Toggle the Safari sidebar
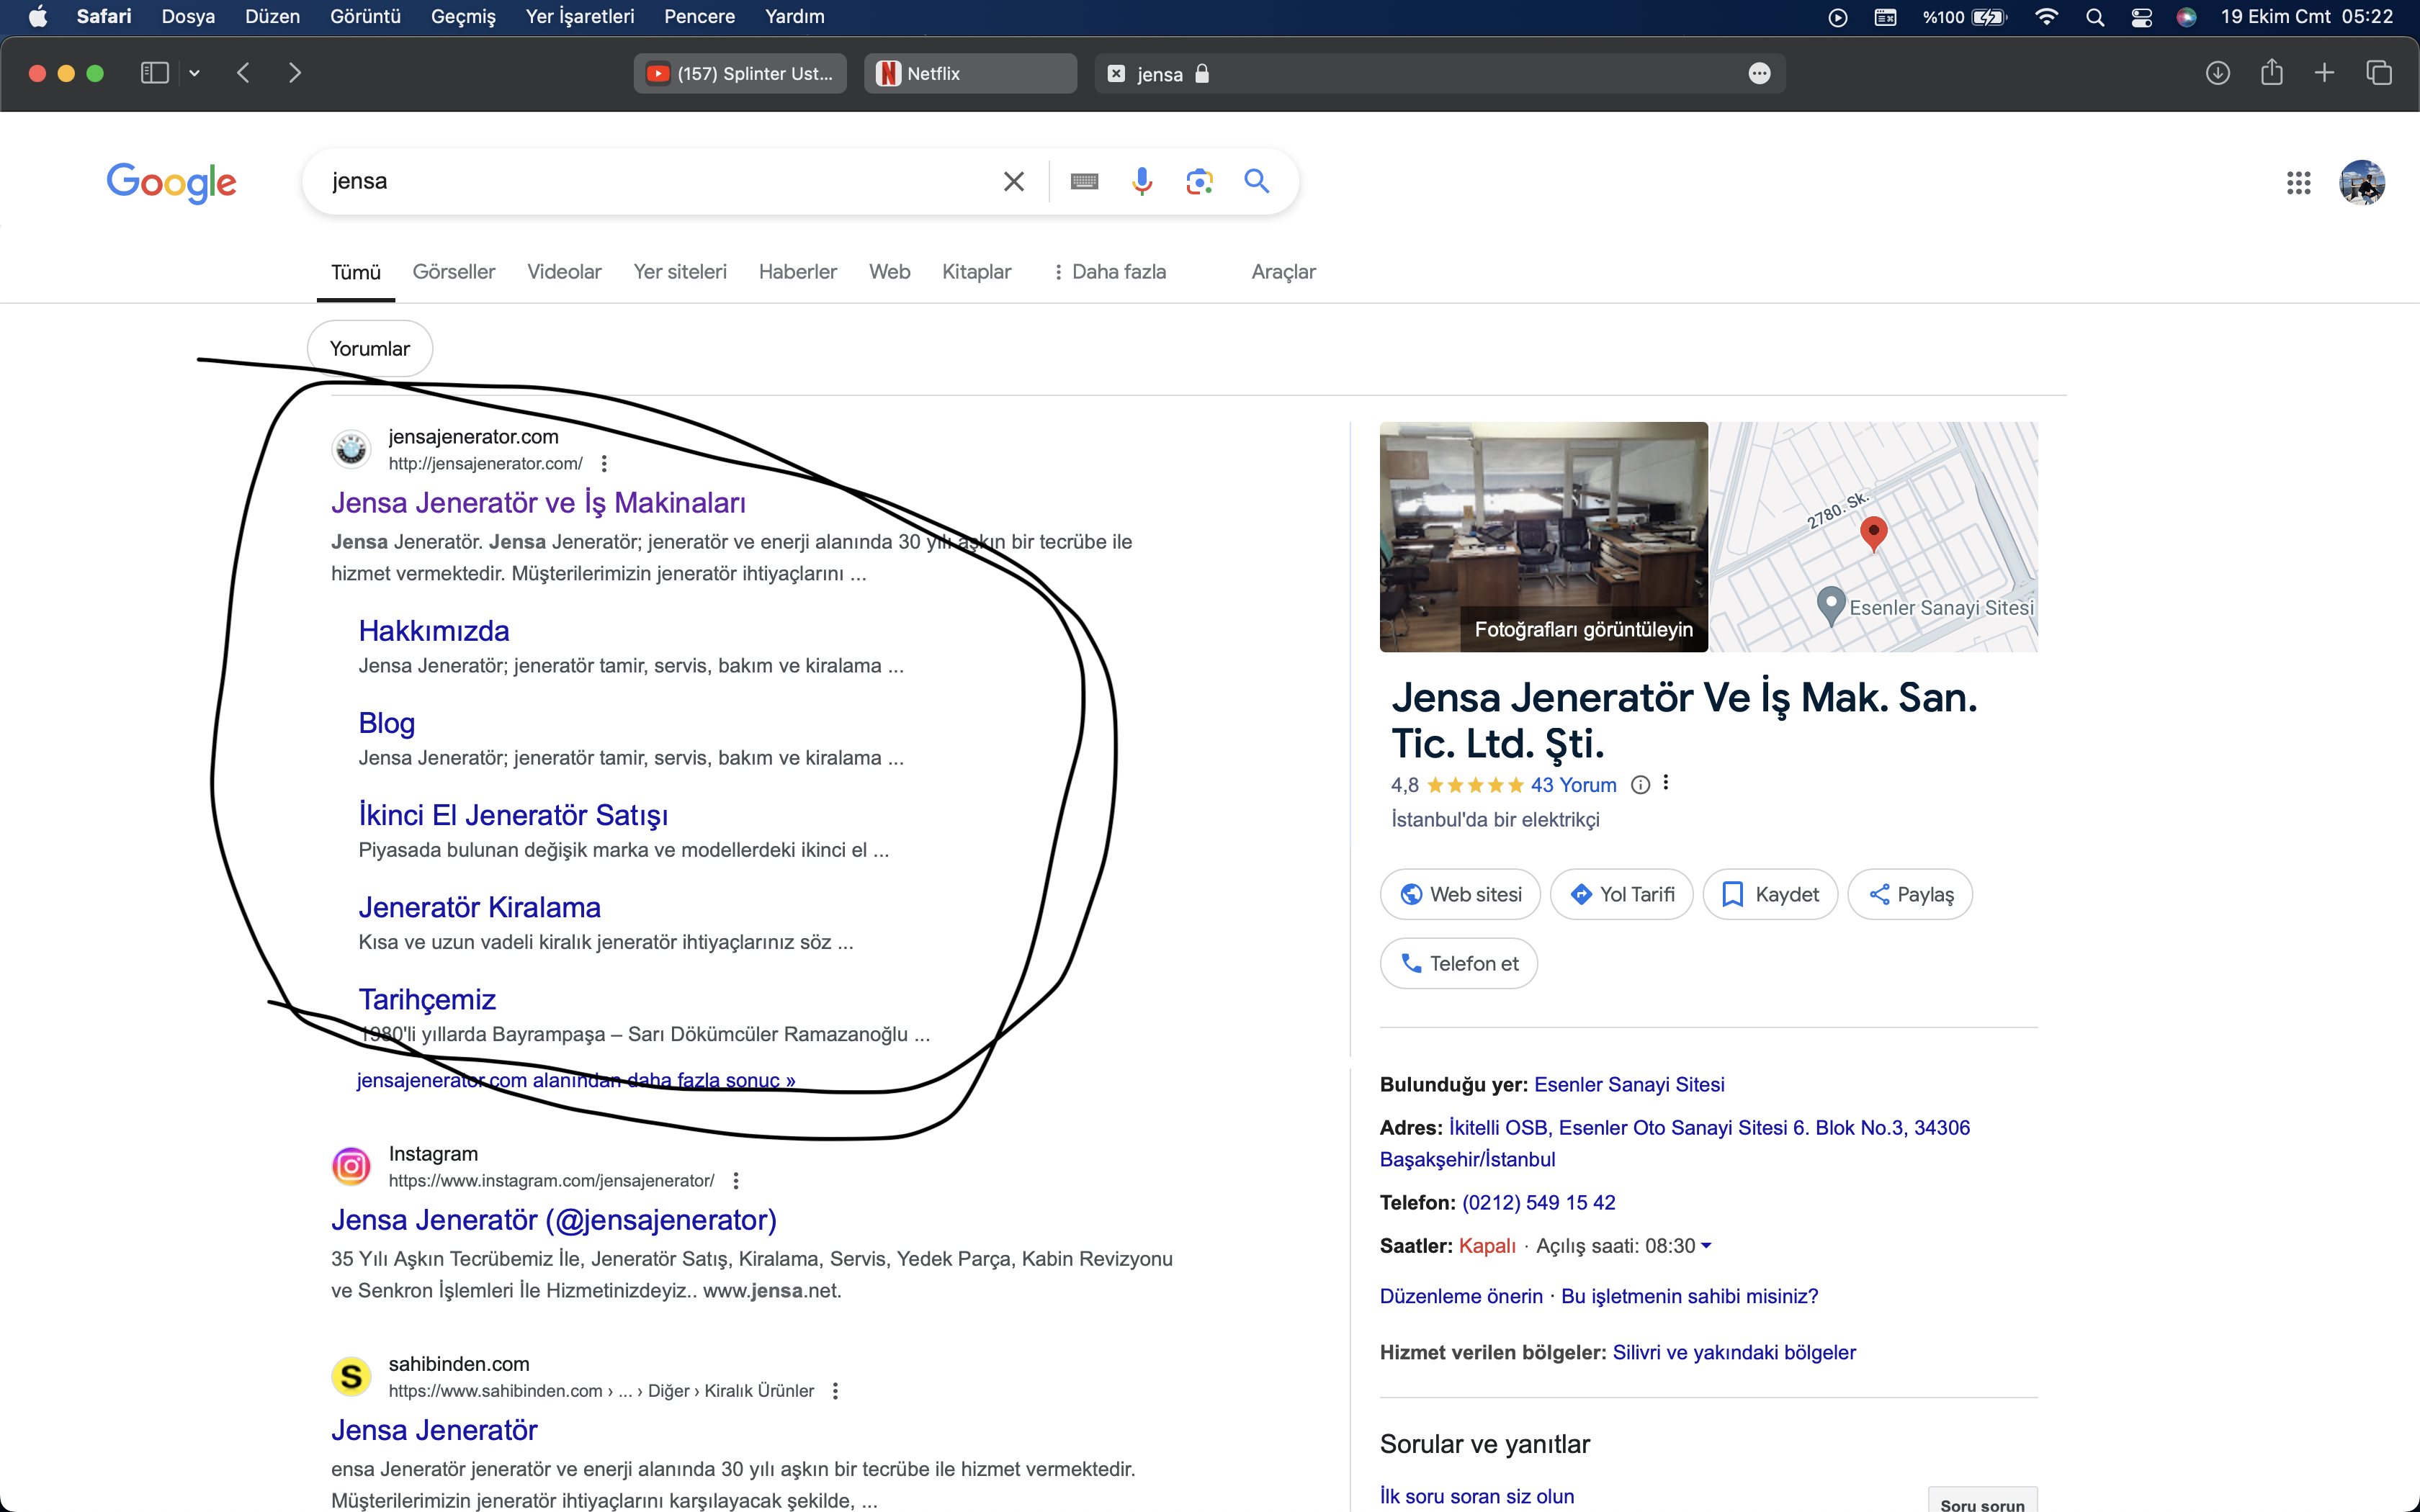This screenshot has height=1512, width=2420. [x=155, y=73]
